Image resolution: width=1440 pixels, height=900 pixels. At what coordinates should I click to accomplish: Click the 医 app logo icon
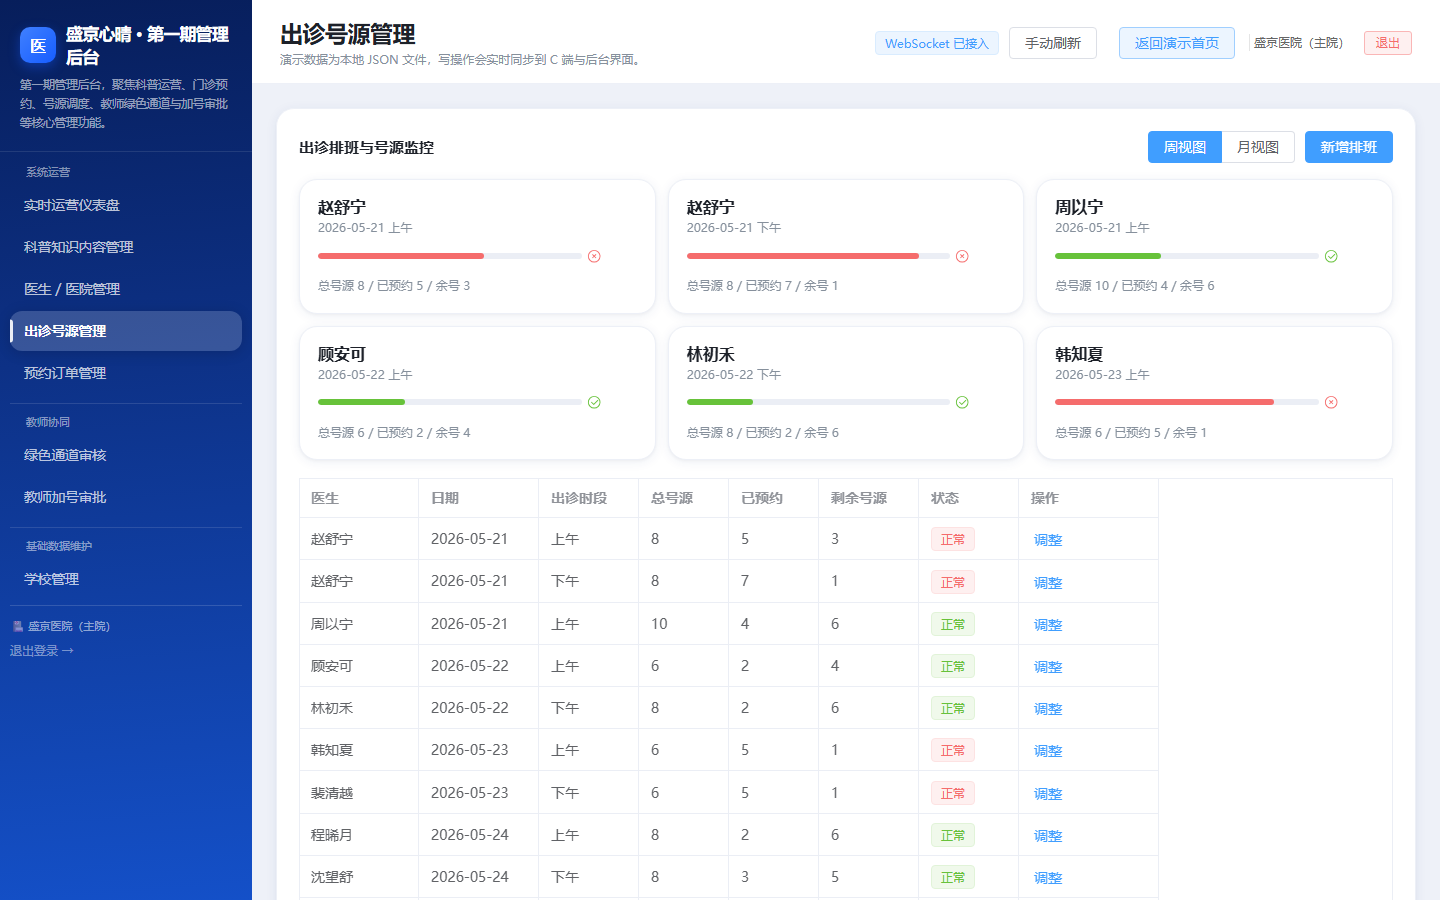(38, 45)
